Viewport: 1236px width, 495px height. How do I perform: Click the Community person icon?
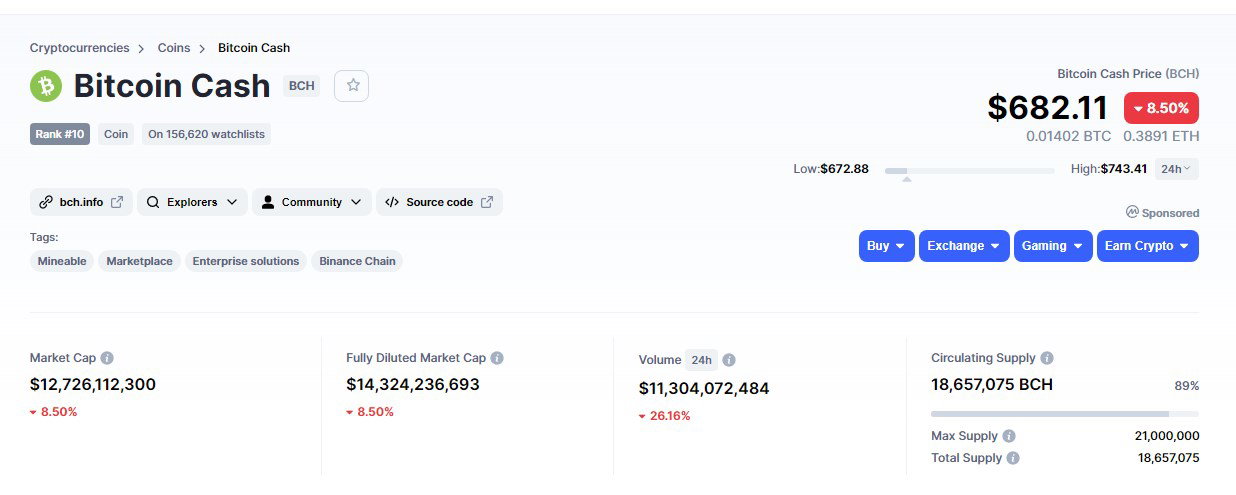[x=268, y=202]
